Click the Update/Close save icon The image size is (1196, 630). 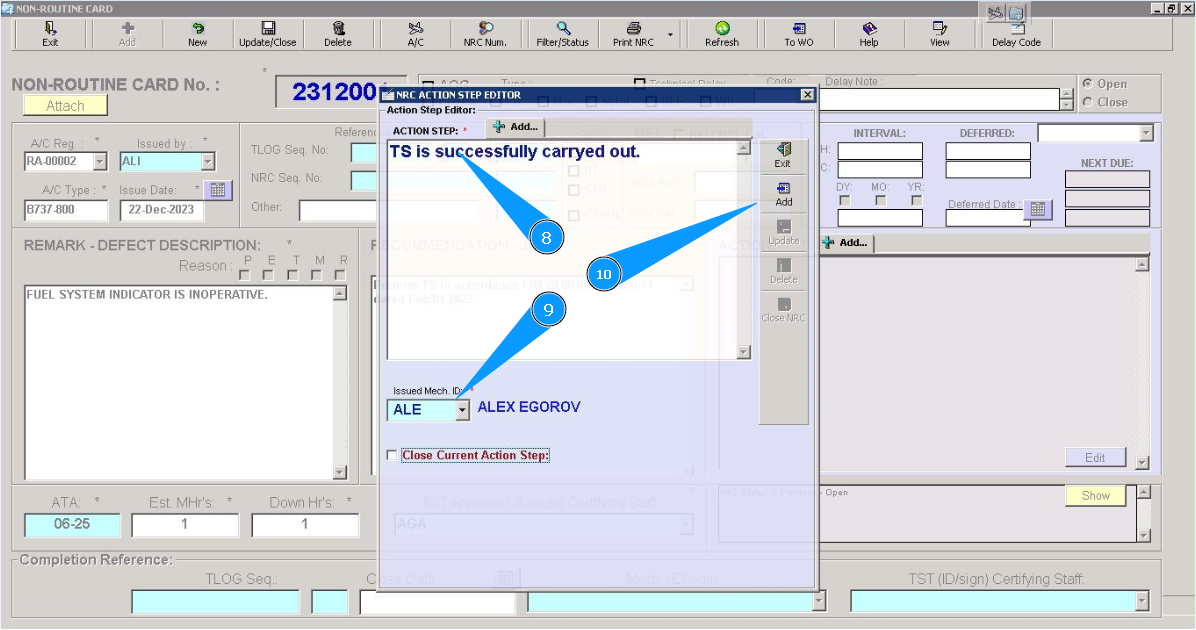click(x=268, y=28)
